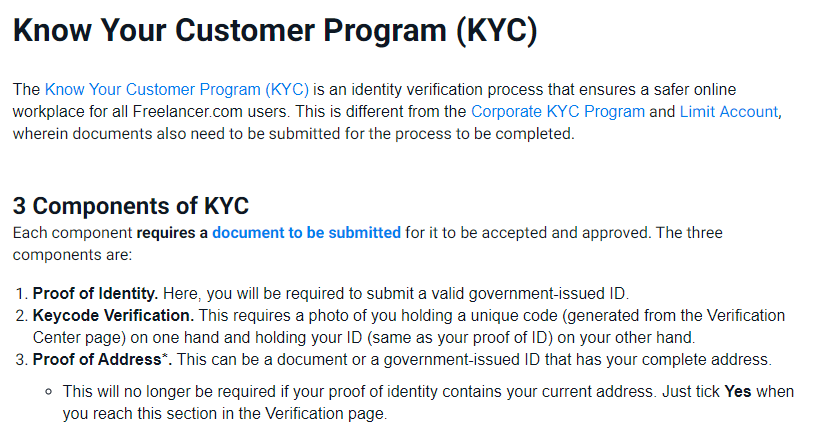827x436 pixels.
Task: Select the bold 'Keycode Verification.' label
Action: click(x=113, y=316)
